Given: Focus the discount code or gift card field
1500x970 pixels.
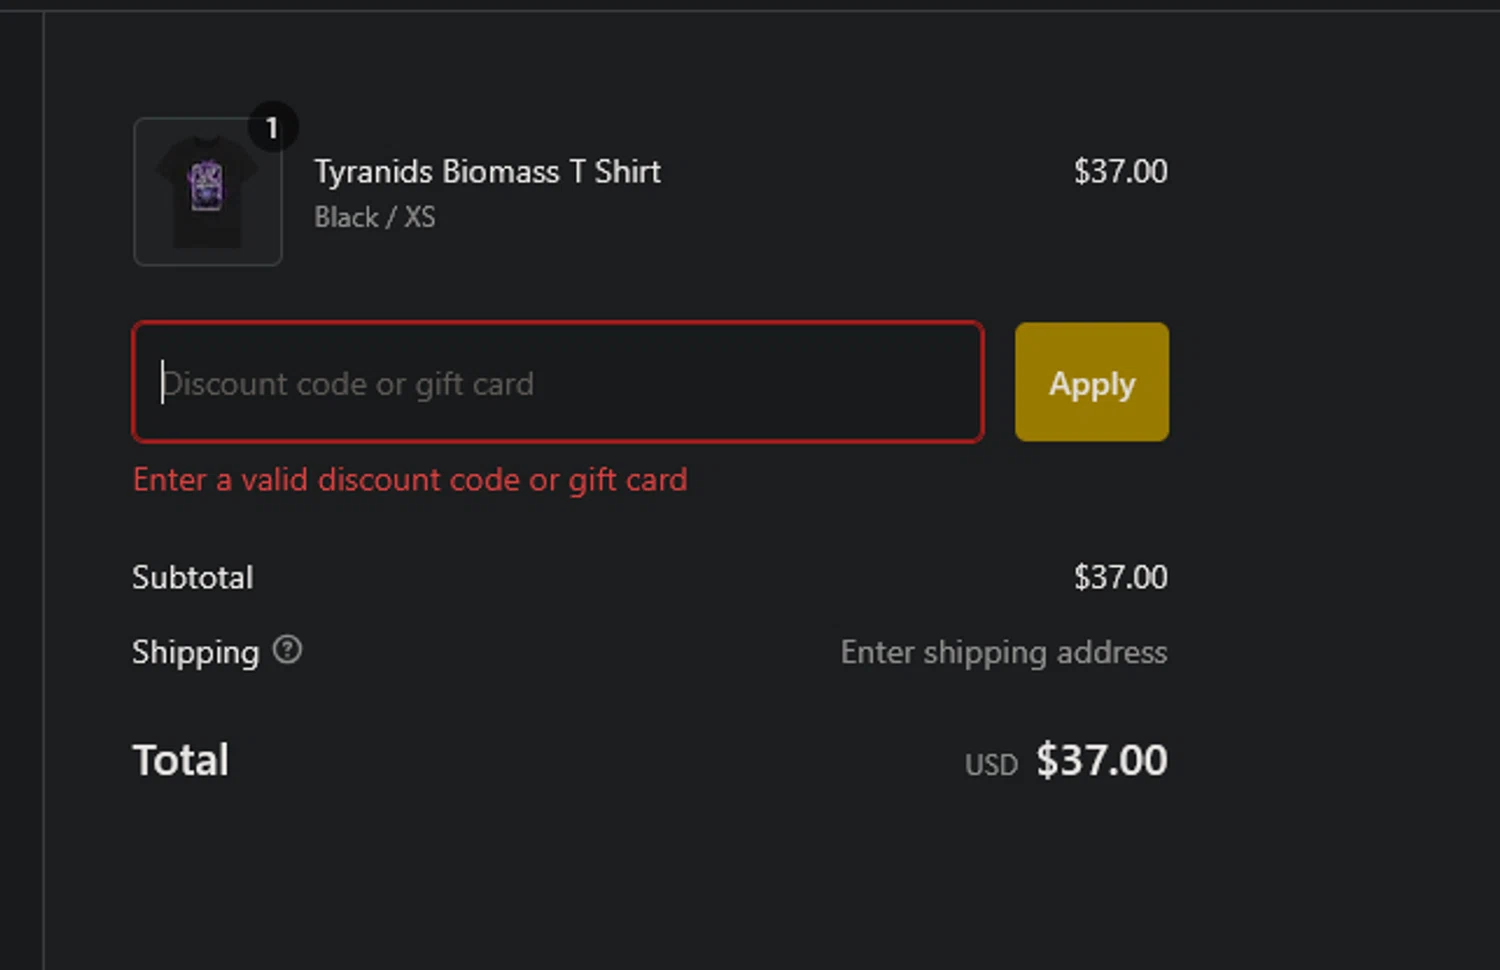Looking at the screenshot, I should pyautogui.click(x=558, y=383).
